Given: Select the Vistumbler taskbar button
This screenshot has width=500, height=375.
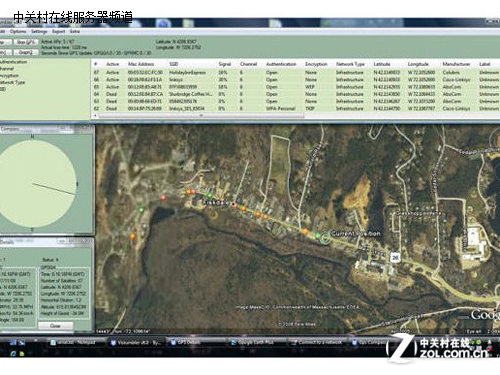Looking at the screenshot, I should 136,342.
